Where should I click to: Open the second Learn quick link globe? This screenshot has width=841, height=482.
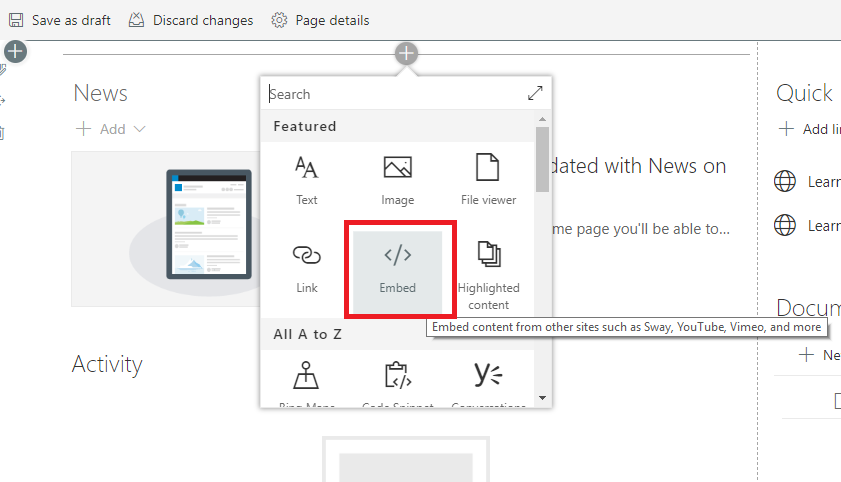point(785,225)
